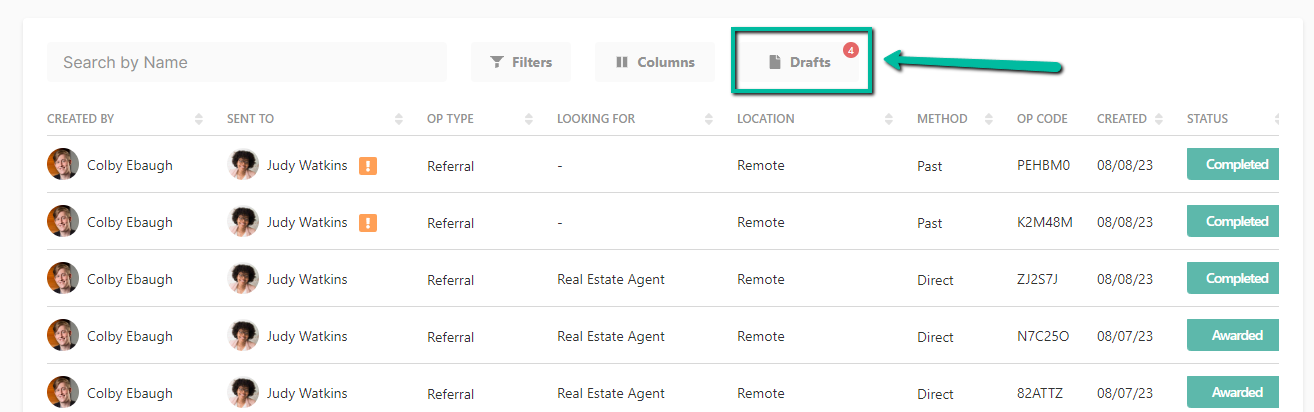Click the Search by Name field

click(246, 62)
